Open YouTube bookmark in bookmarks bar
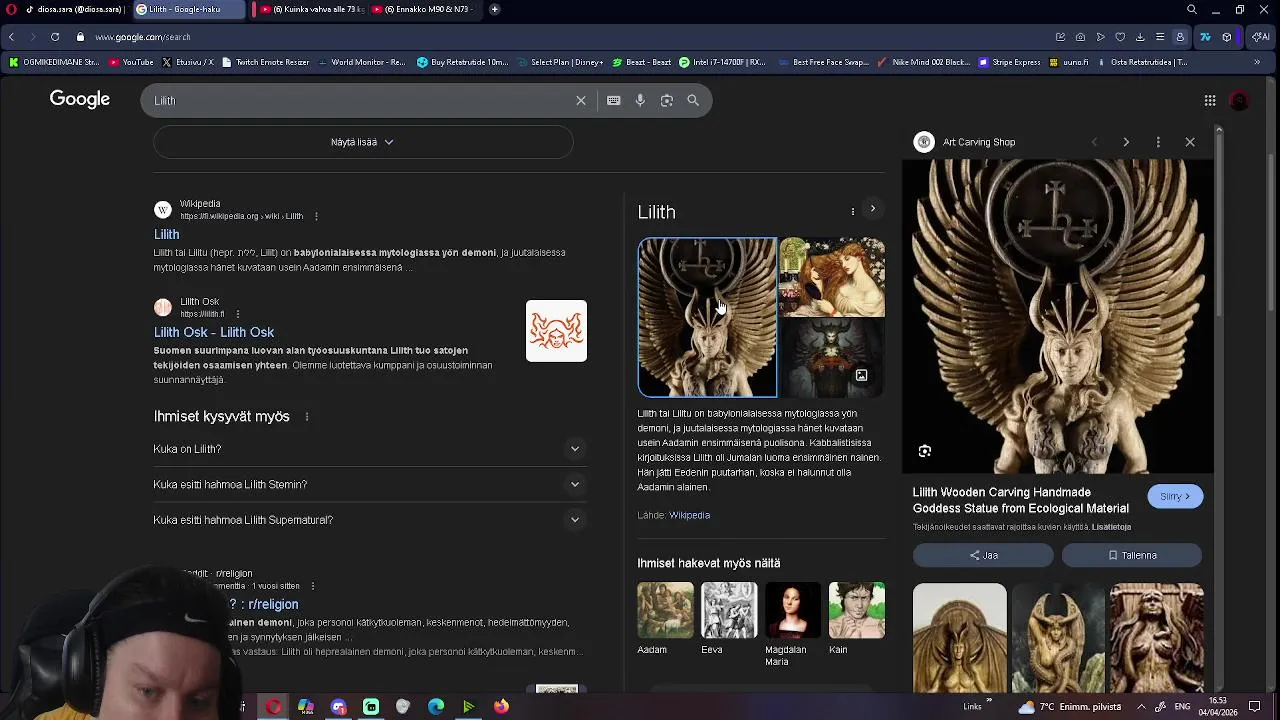Screen dimensions: 1280x720 (x=131, y=62)
